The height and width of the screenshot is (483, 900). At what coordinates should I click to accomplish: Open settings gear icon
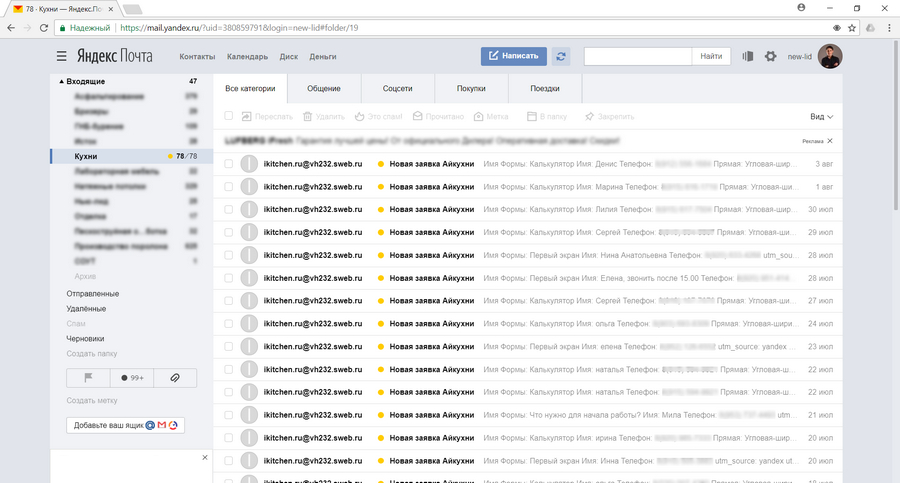coord(770,57)
